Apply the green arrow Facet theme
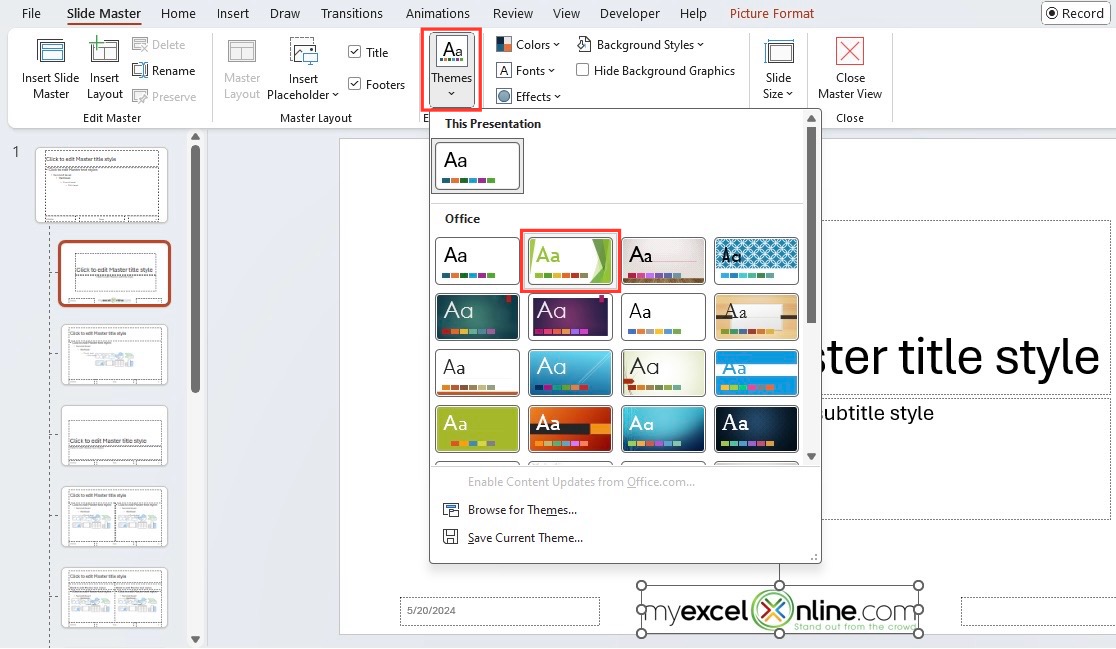1116x649 pixels. (570, 260)
